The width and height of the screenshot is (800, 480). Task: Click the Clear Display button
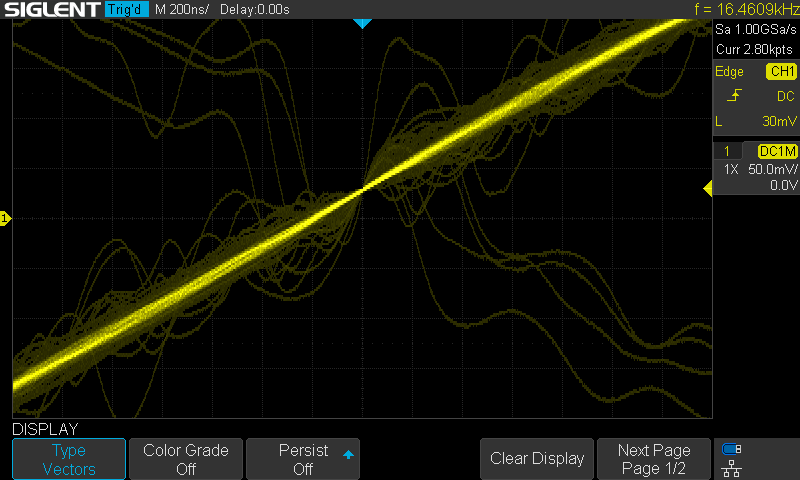click(537, 459)
